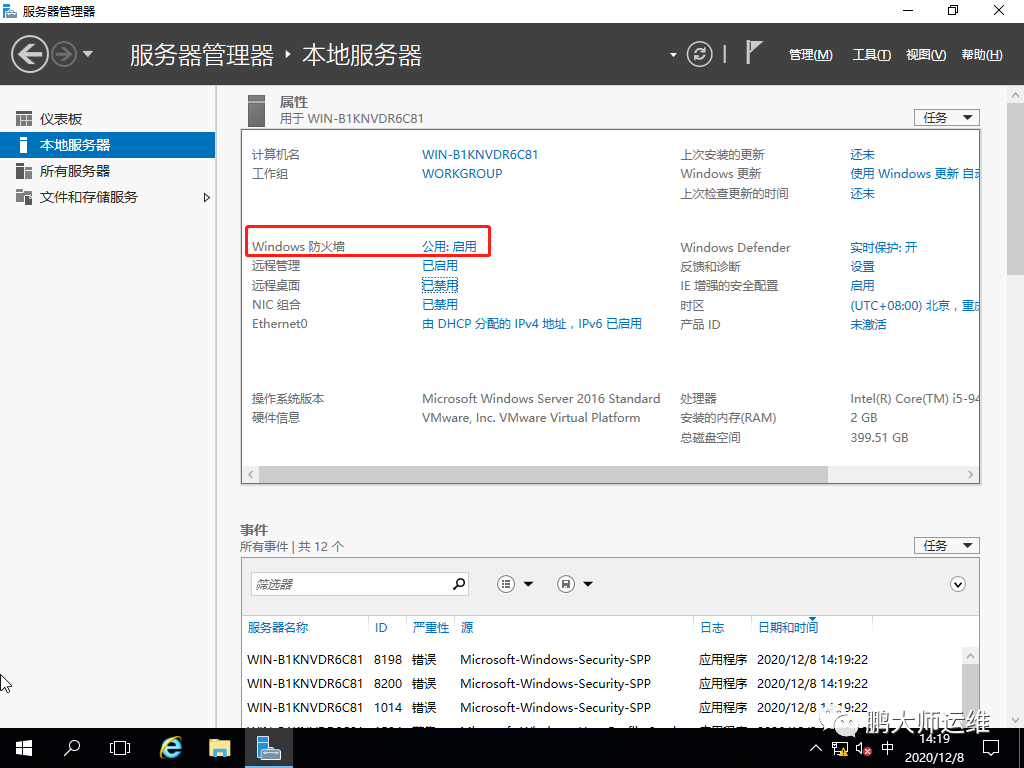Click Ethernet0 DHCP IPv4 address link
This screenshot has width=1024, height=768.
pyautogui.click(x=532, y=324)
